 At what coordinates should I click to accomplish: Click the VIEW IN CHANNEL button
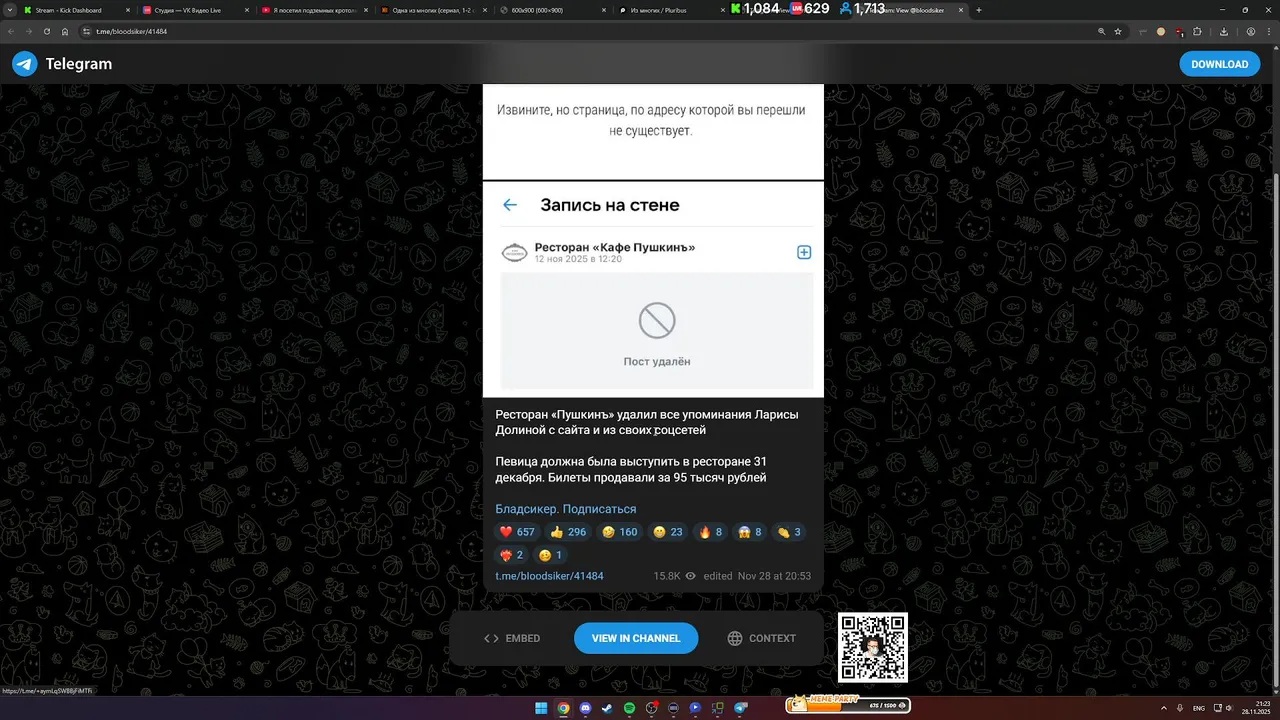coord(636,638)
